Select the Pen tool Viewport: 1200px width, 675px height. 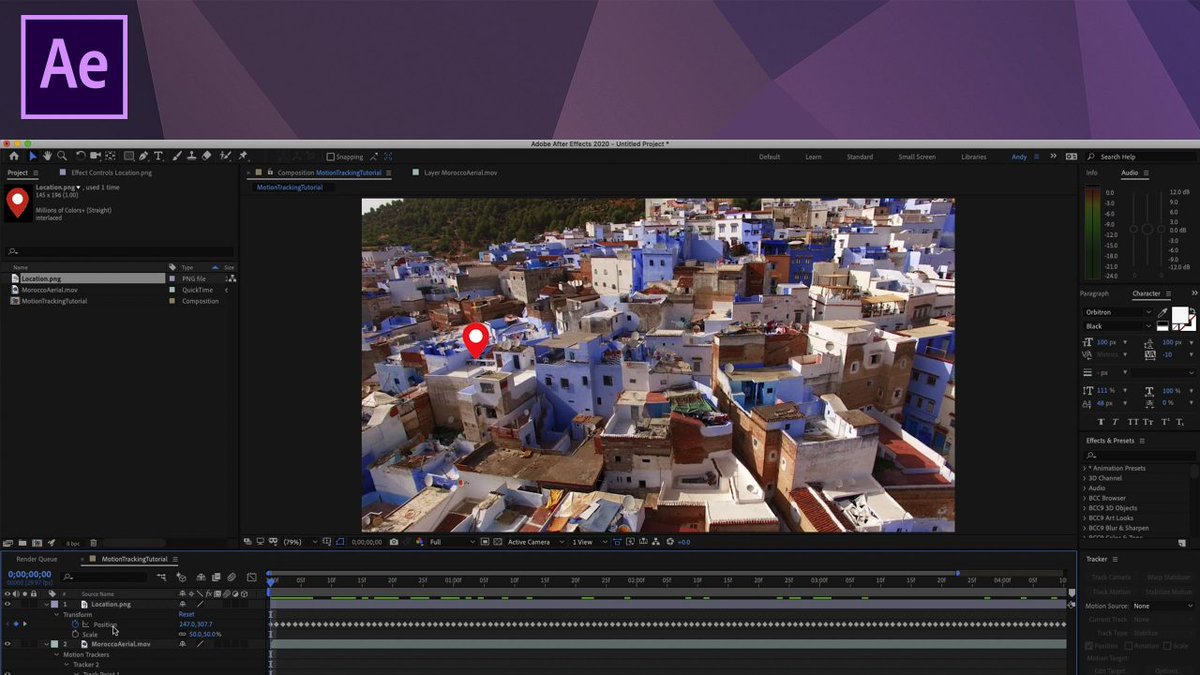click(x=143, y=157)
